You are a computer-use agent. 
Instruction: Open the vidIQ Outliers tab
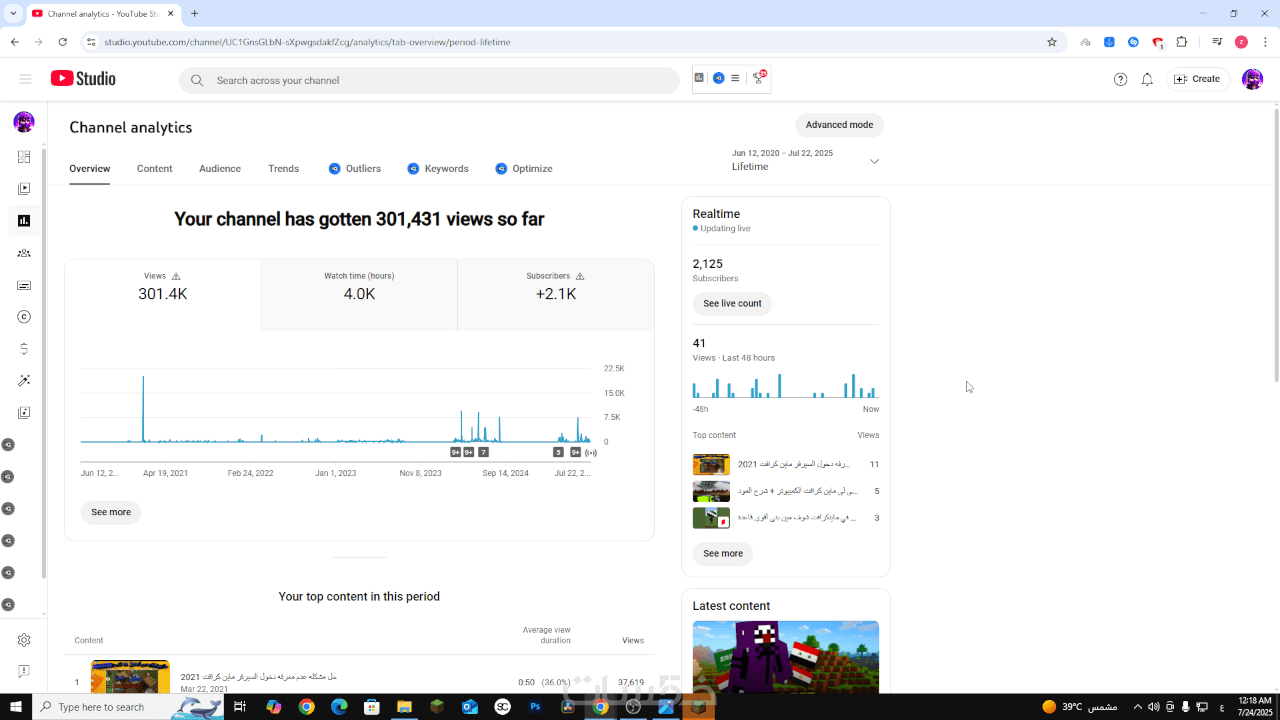tap(355, 168)
